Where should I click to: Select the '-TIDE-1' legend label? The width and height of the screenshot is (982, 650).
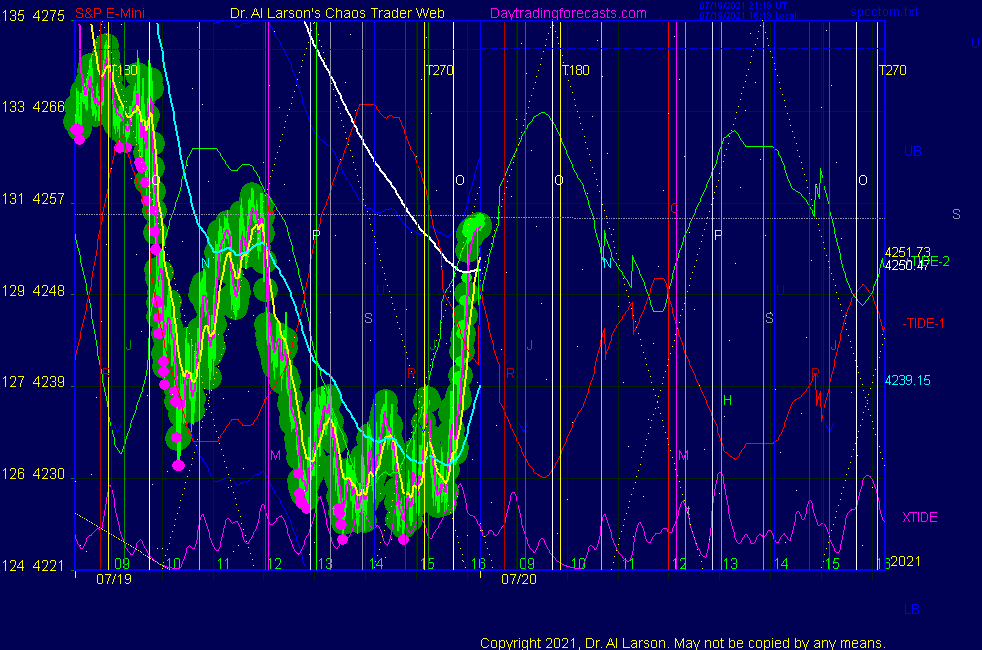point(923,324)
